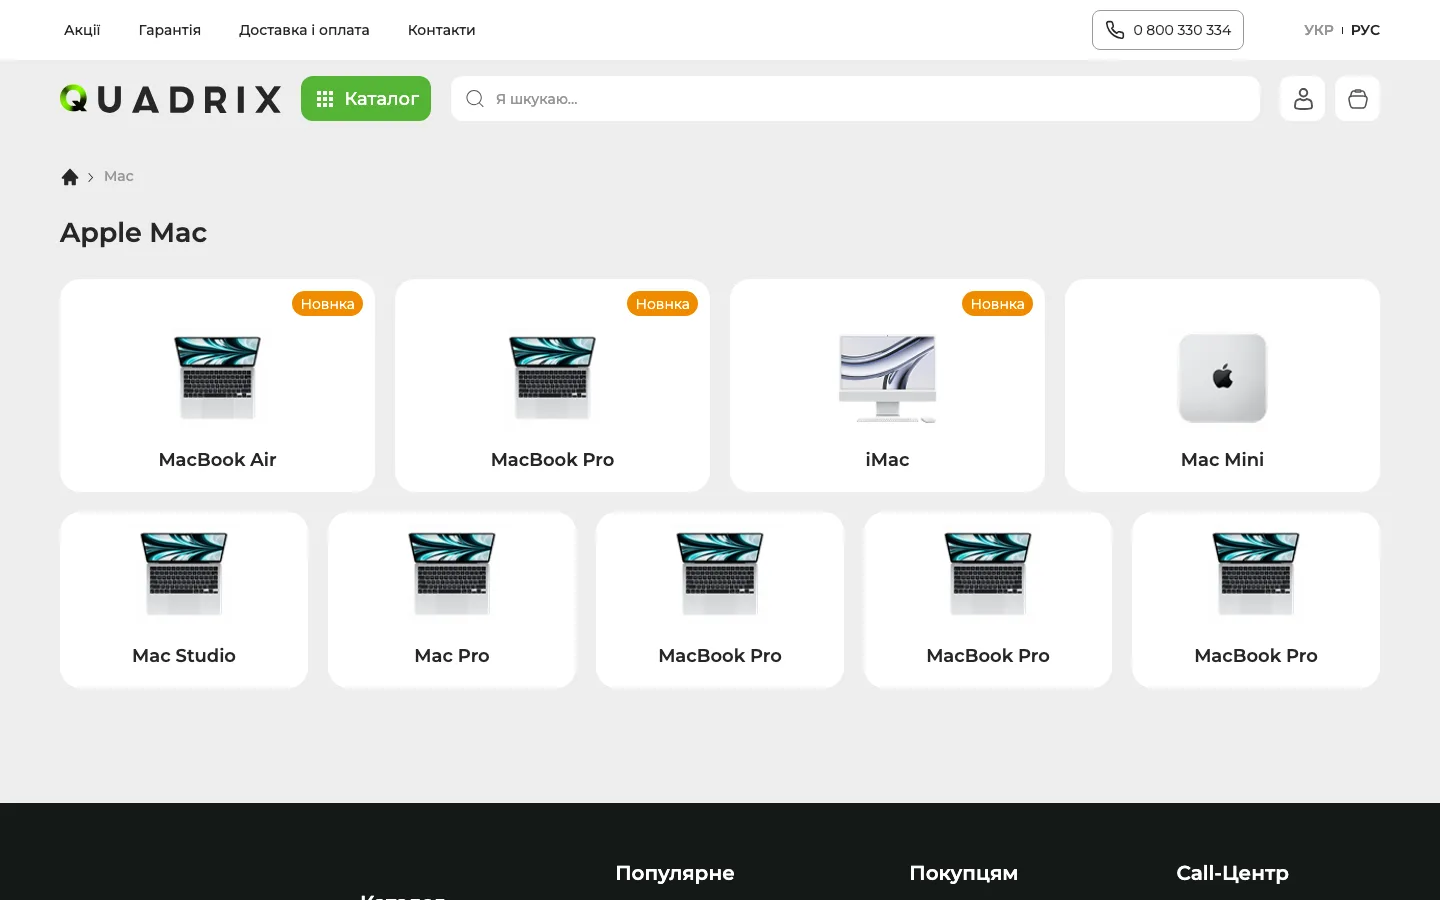
Task: Open the shopping cart icon
Action: point(1358,99)
